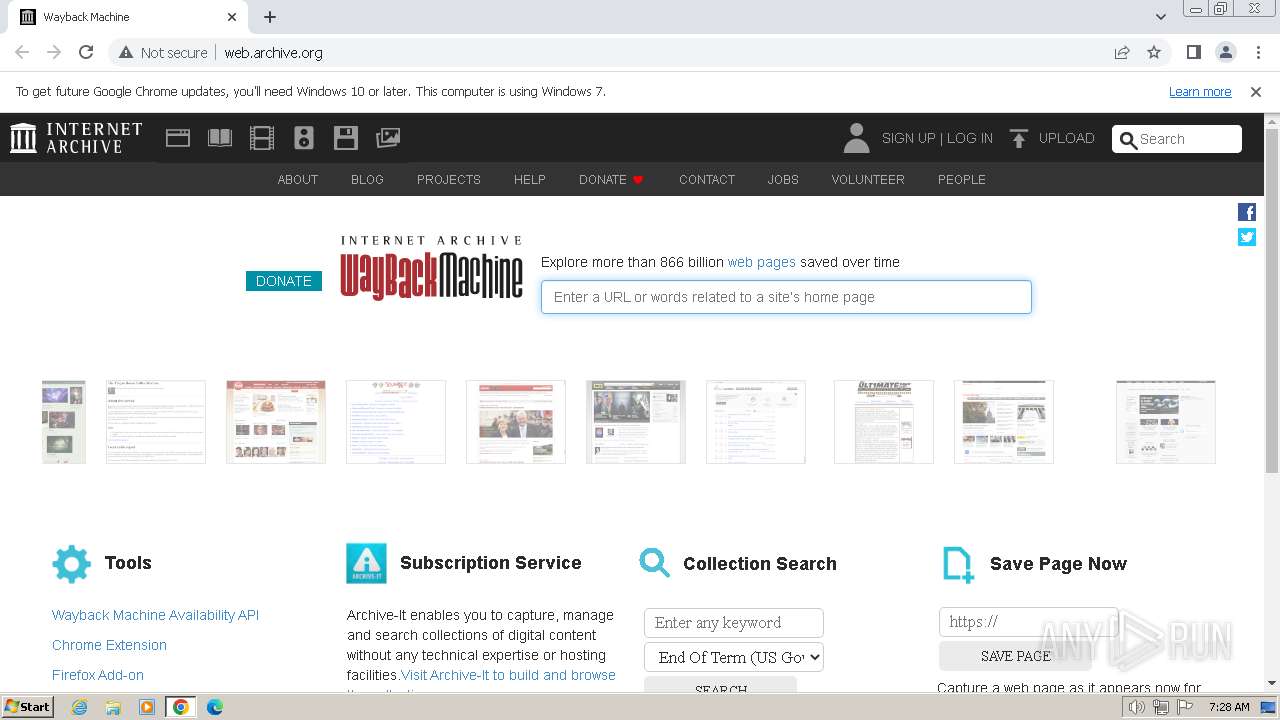
Task: Share this page from address bar
Action: click(1122, 52)
